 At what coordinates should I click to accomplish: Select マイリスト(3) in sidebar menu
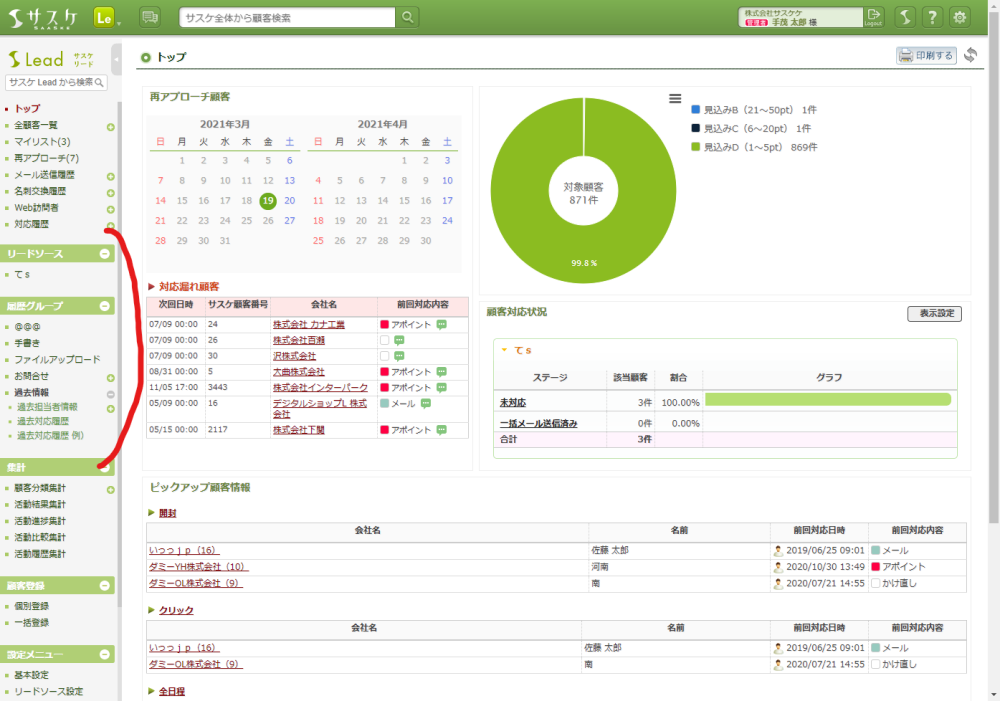(x=42, y=143)
